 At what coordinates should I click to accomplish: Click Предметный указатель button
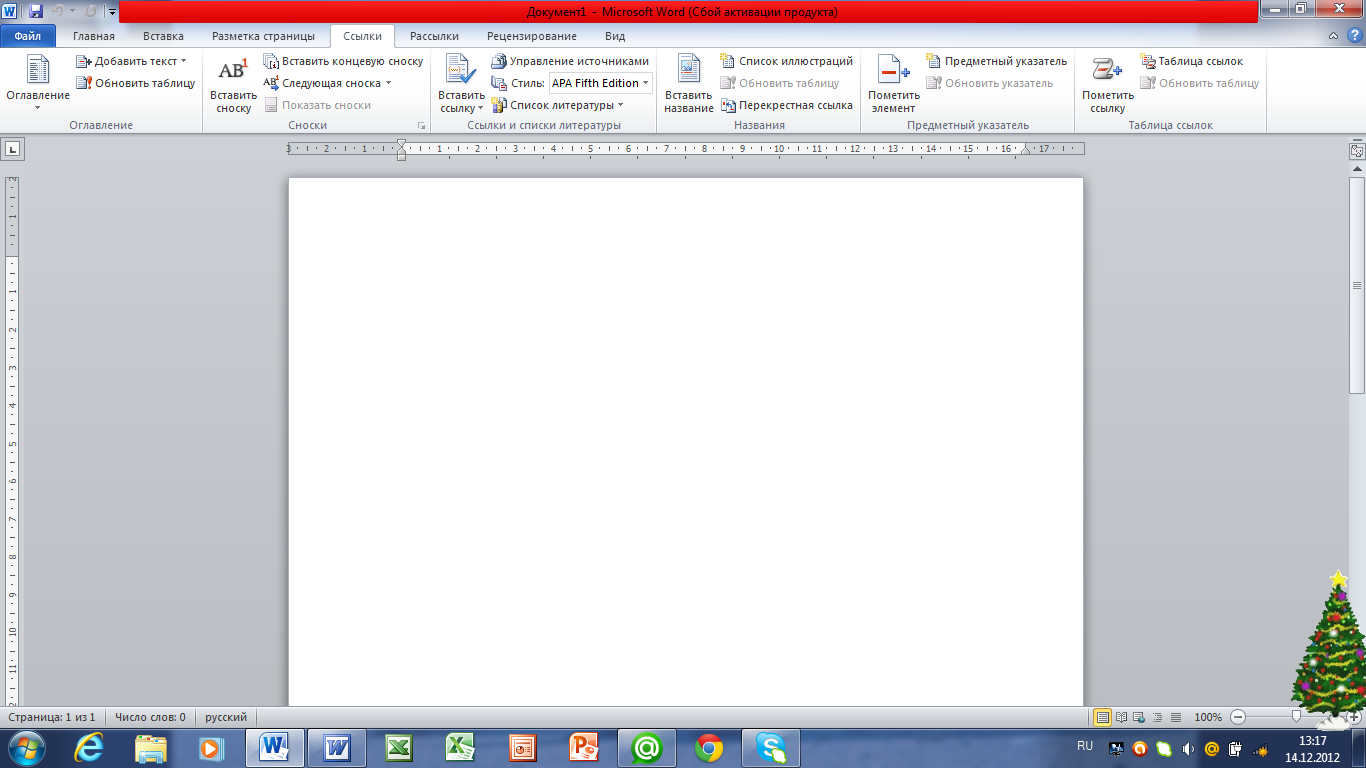[x=997, y=61]
